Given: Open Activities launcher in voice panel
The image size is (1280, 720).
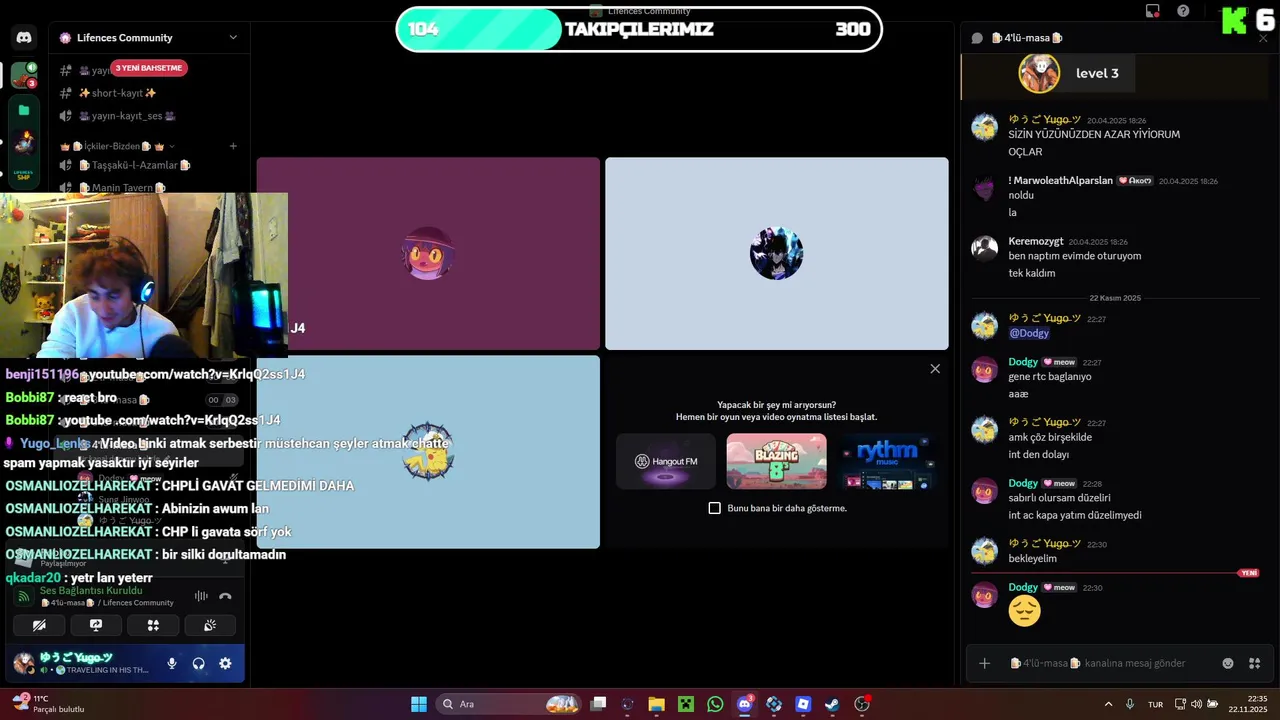Looking at the screenshot, I should [x=153, y=625].
